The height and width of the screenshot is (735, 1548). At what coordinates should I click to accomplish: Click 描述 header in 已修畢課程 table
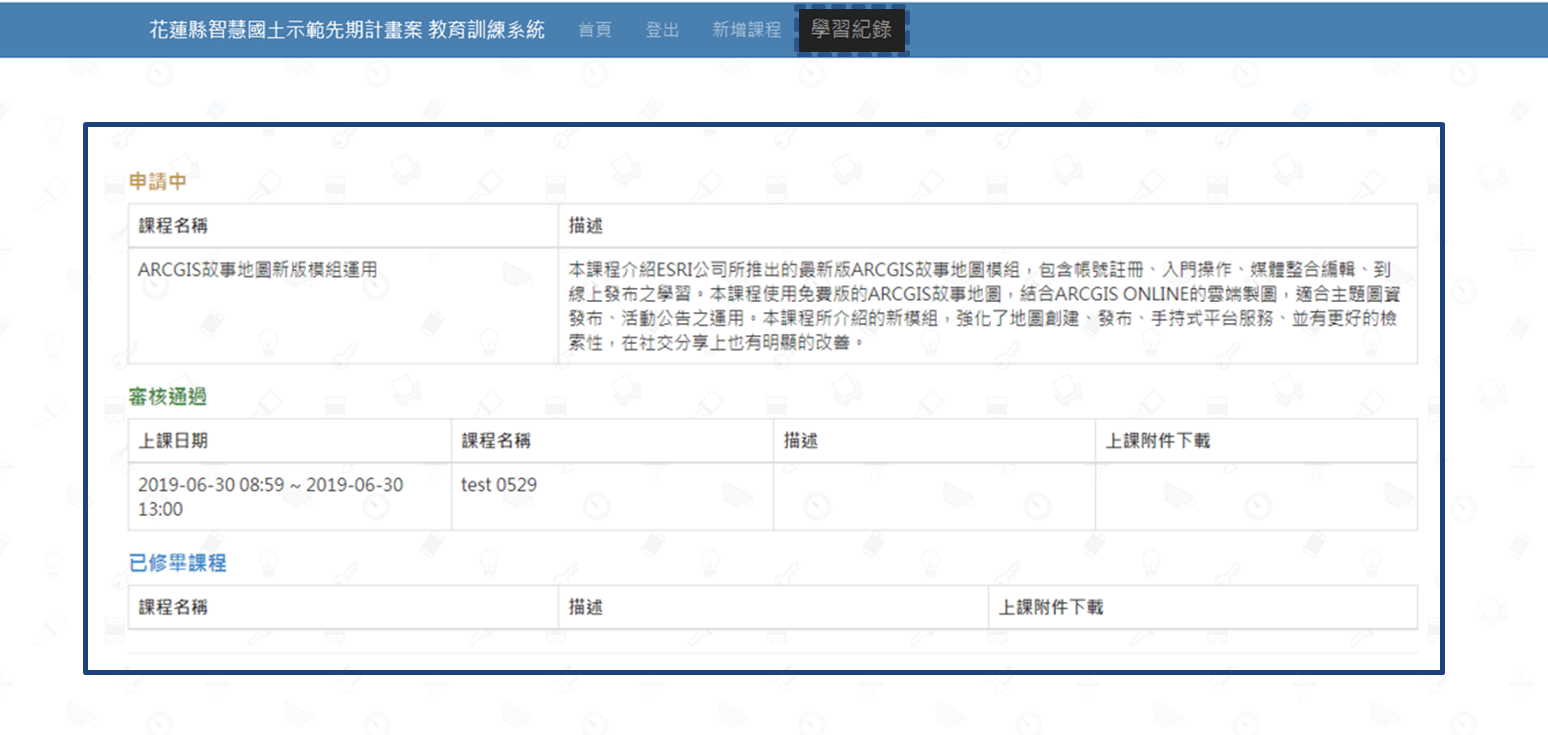585,607
